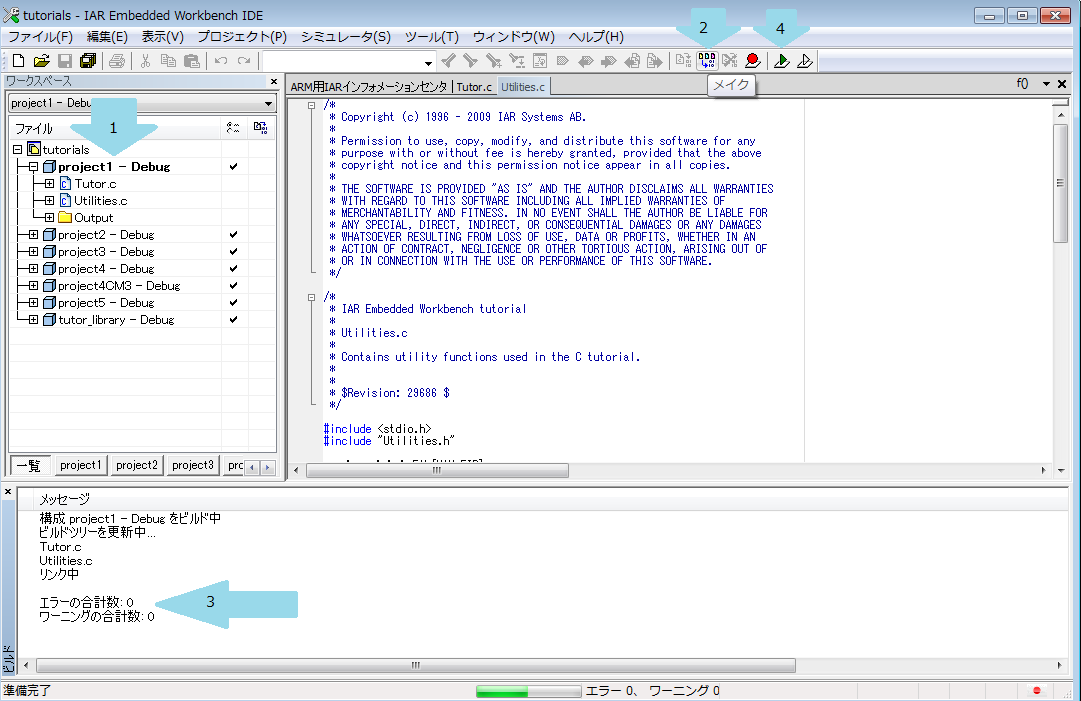
Task: Click the New Document toolbar icon
Action: pyautogui.click(x=17, y=61)
